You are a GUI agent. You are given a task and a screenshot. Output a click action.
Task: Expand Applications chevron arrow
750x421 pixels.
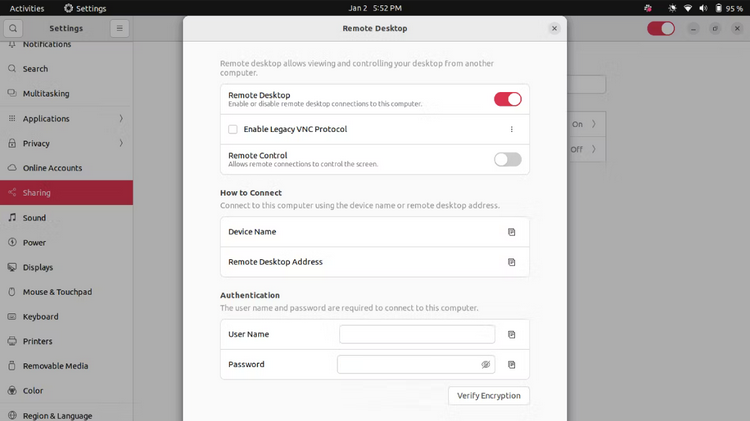121,118
